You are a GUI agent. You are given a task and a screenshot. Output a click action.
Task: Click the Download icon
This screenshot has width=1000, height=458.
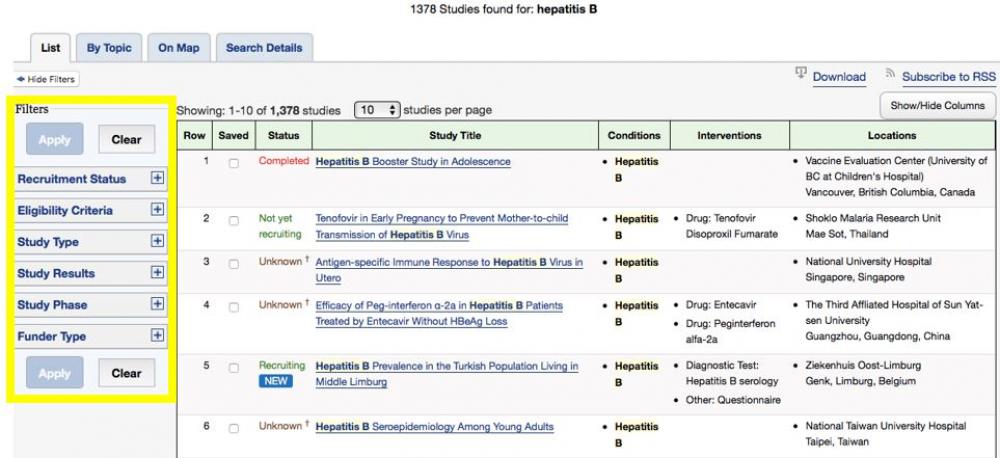coord(801,75)
